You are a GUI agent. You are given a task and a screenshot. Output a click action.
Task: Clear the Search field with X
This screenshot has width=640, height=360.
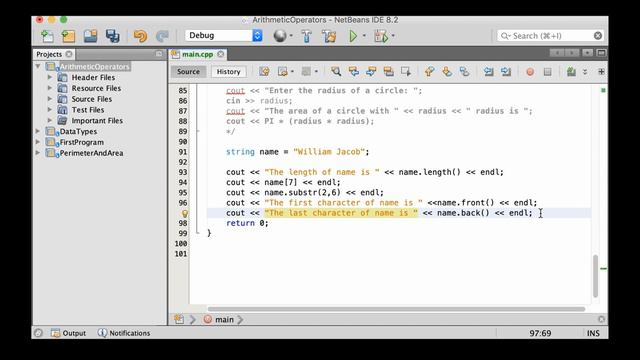(598, 36)
